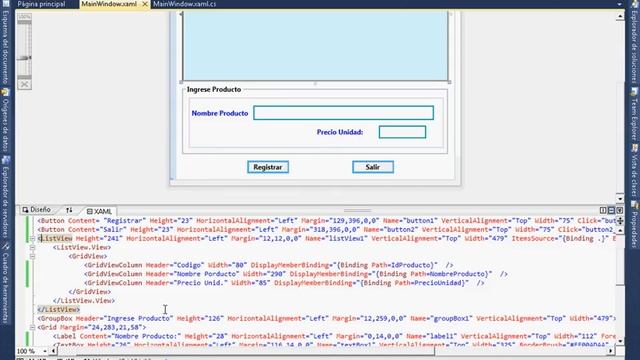
Task: Switch to the MainWindow.xaml.cs tab
Action: click(x=185, y=4)
